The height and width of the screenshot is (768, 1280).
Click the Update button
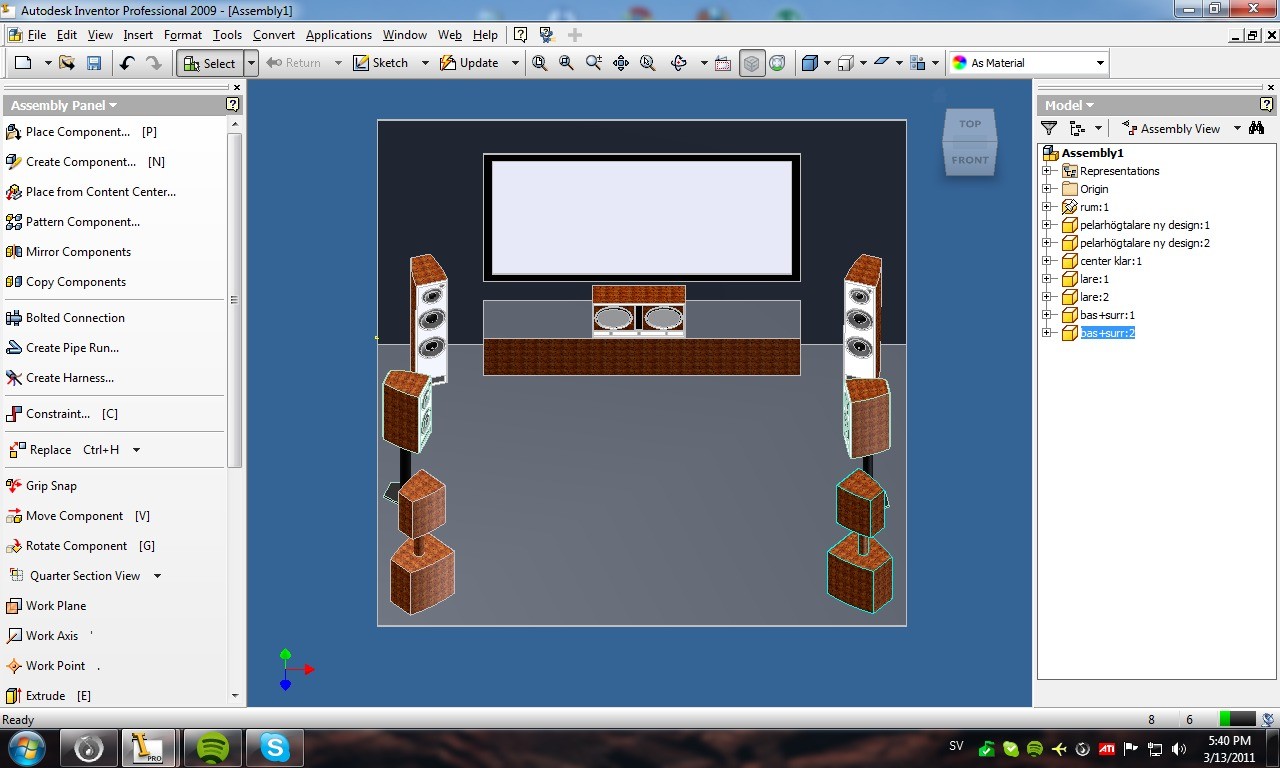[x=470, y=63]
